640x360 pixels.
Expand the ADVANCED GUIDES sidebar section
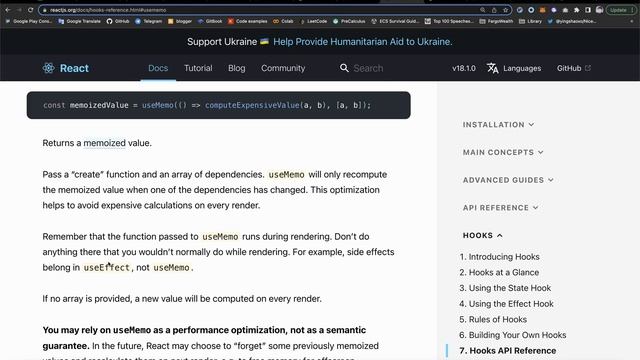pos(508,180)
